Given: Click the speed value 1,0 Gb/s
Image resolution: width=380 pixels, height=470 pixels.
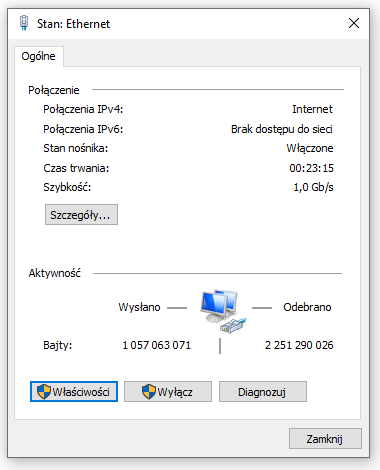Looking at the screenshot, I should tap(313, 187).
